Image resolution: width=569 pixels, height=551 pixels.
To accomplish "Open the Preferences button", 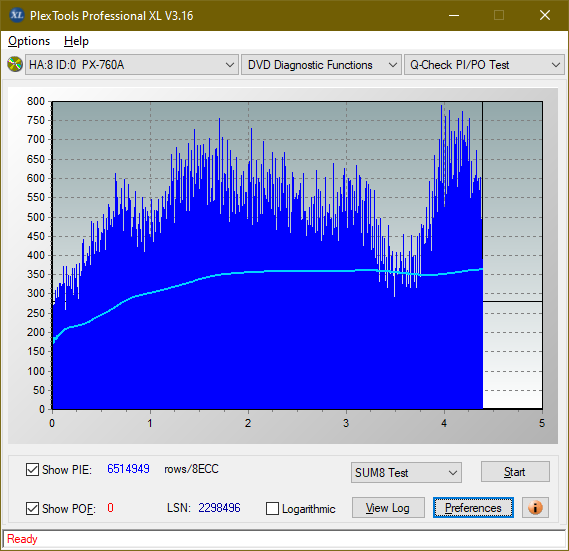I will click(473, 507).
